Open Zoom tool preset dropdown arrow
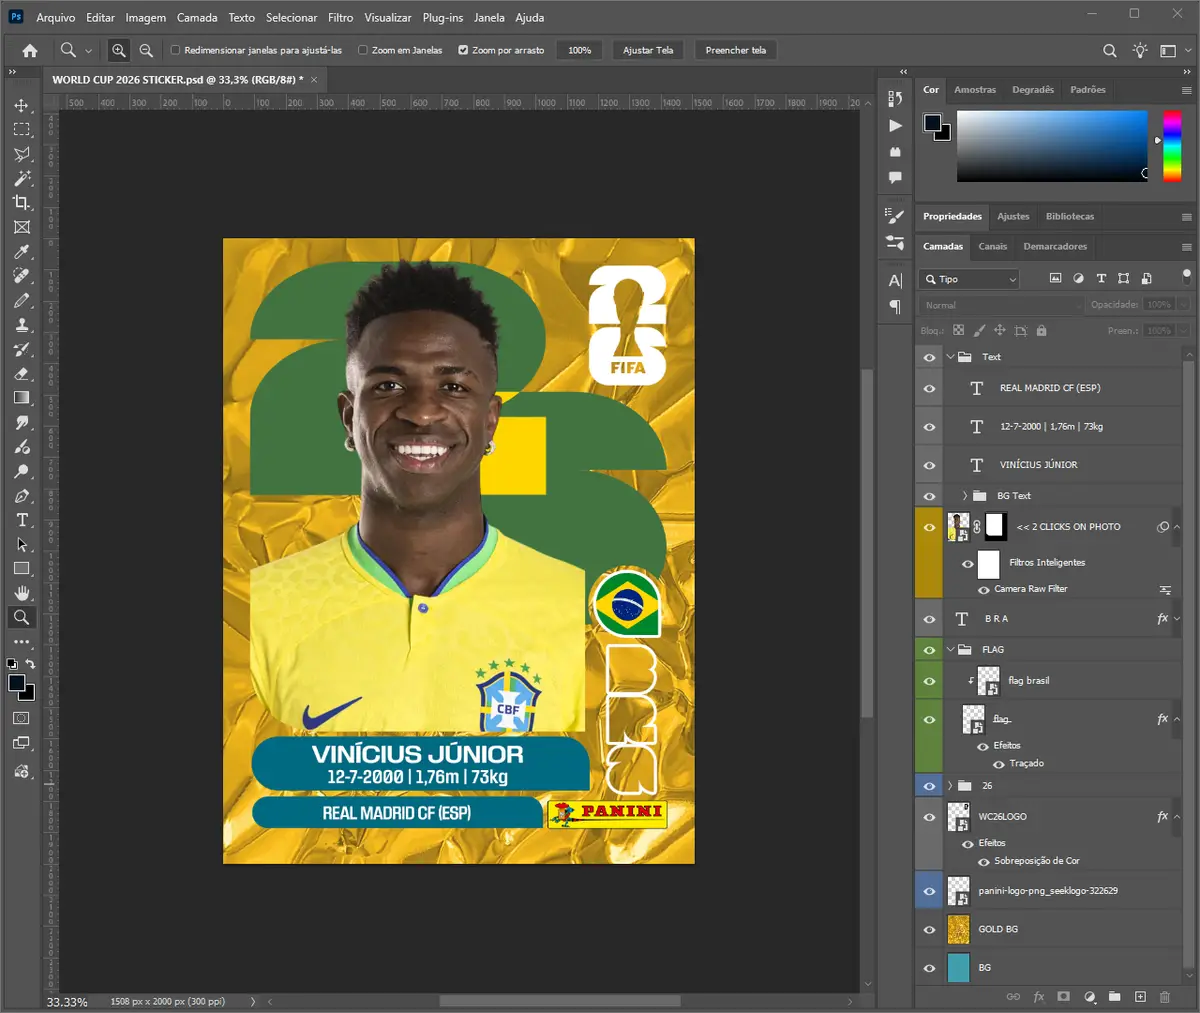The height and width of the screenshot is (1013, 1200). (88, 50)
